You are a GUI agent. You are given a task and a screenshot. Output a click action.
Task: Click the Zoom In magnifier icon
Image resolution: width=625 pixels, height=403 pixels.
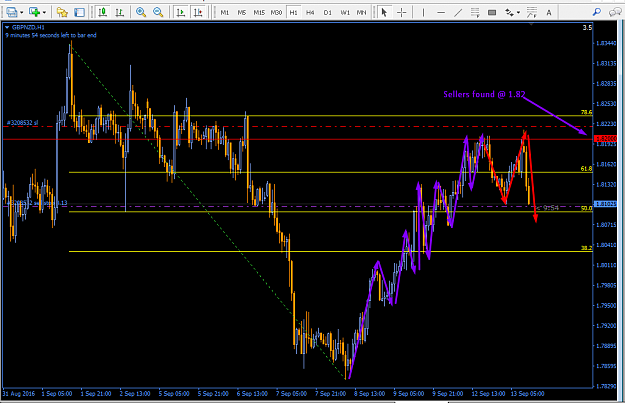click(x=141, y=12)
